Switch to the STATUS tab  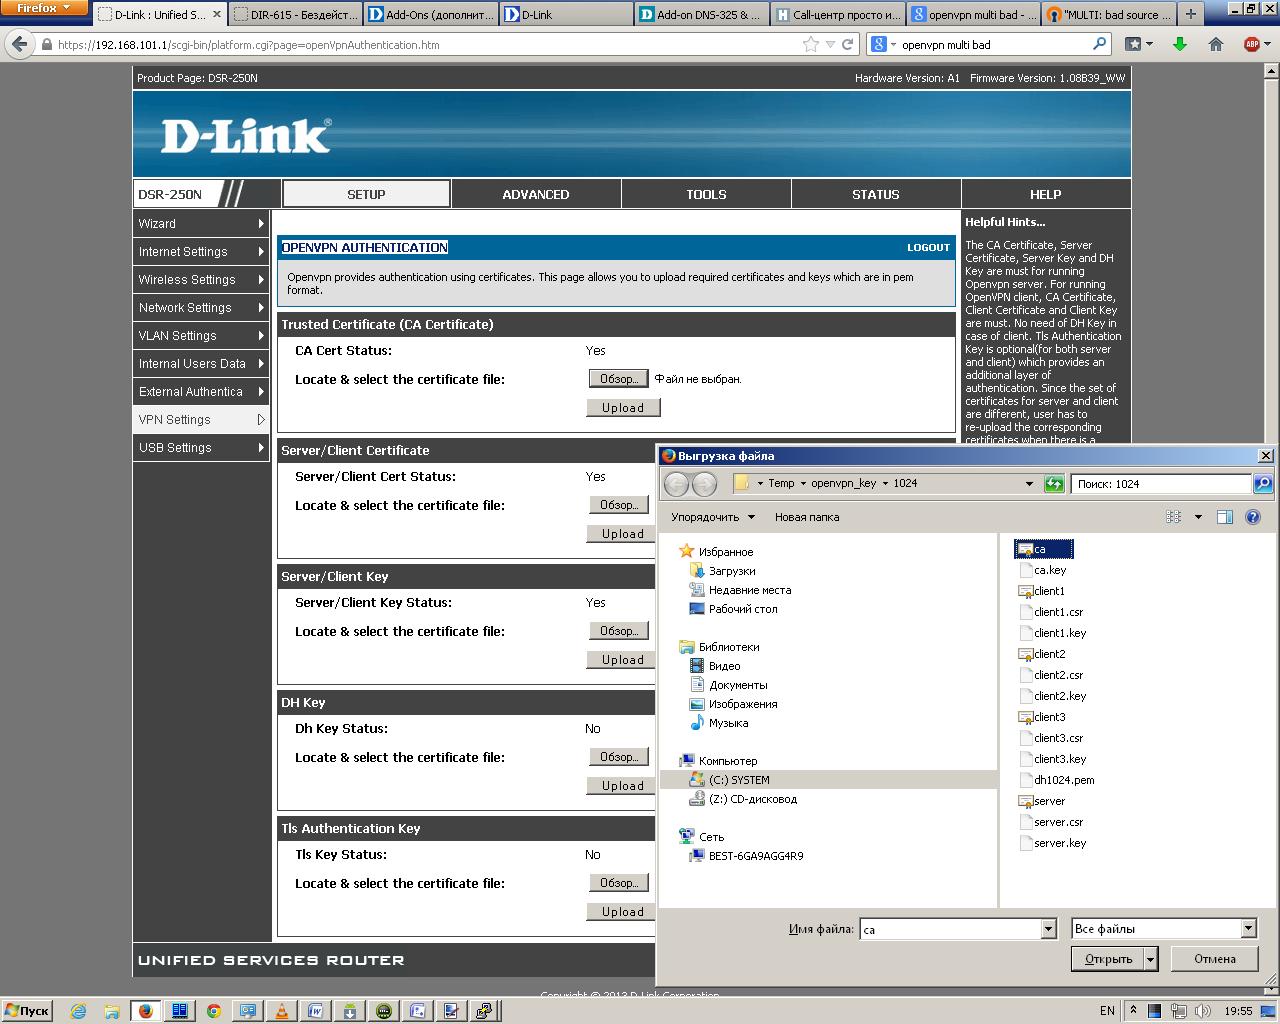tap(876, 194)
